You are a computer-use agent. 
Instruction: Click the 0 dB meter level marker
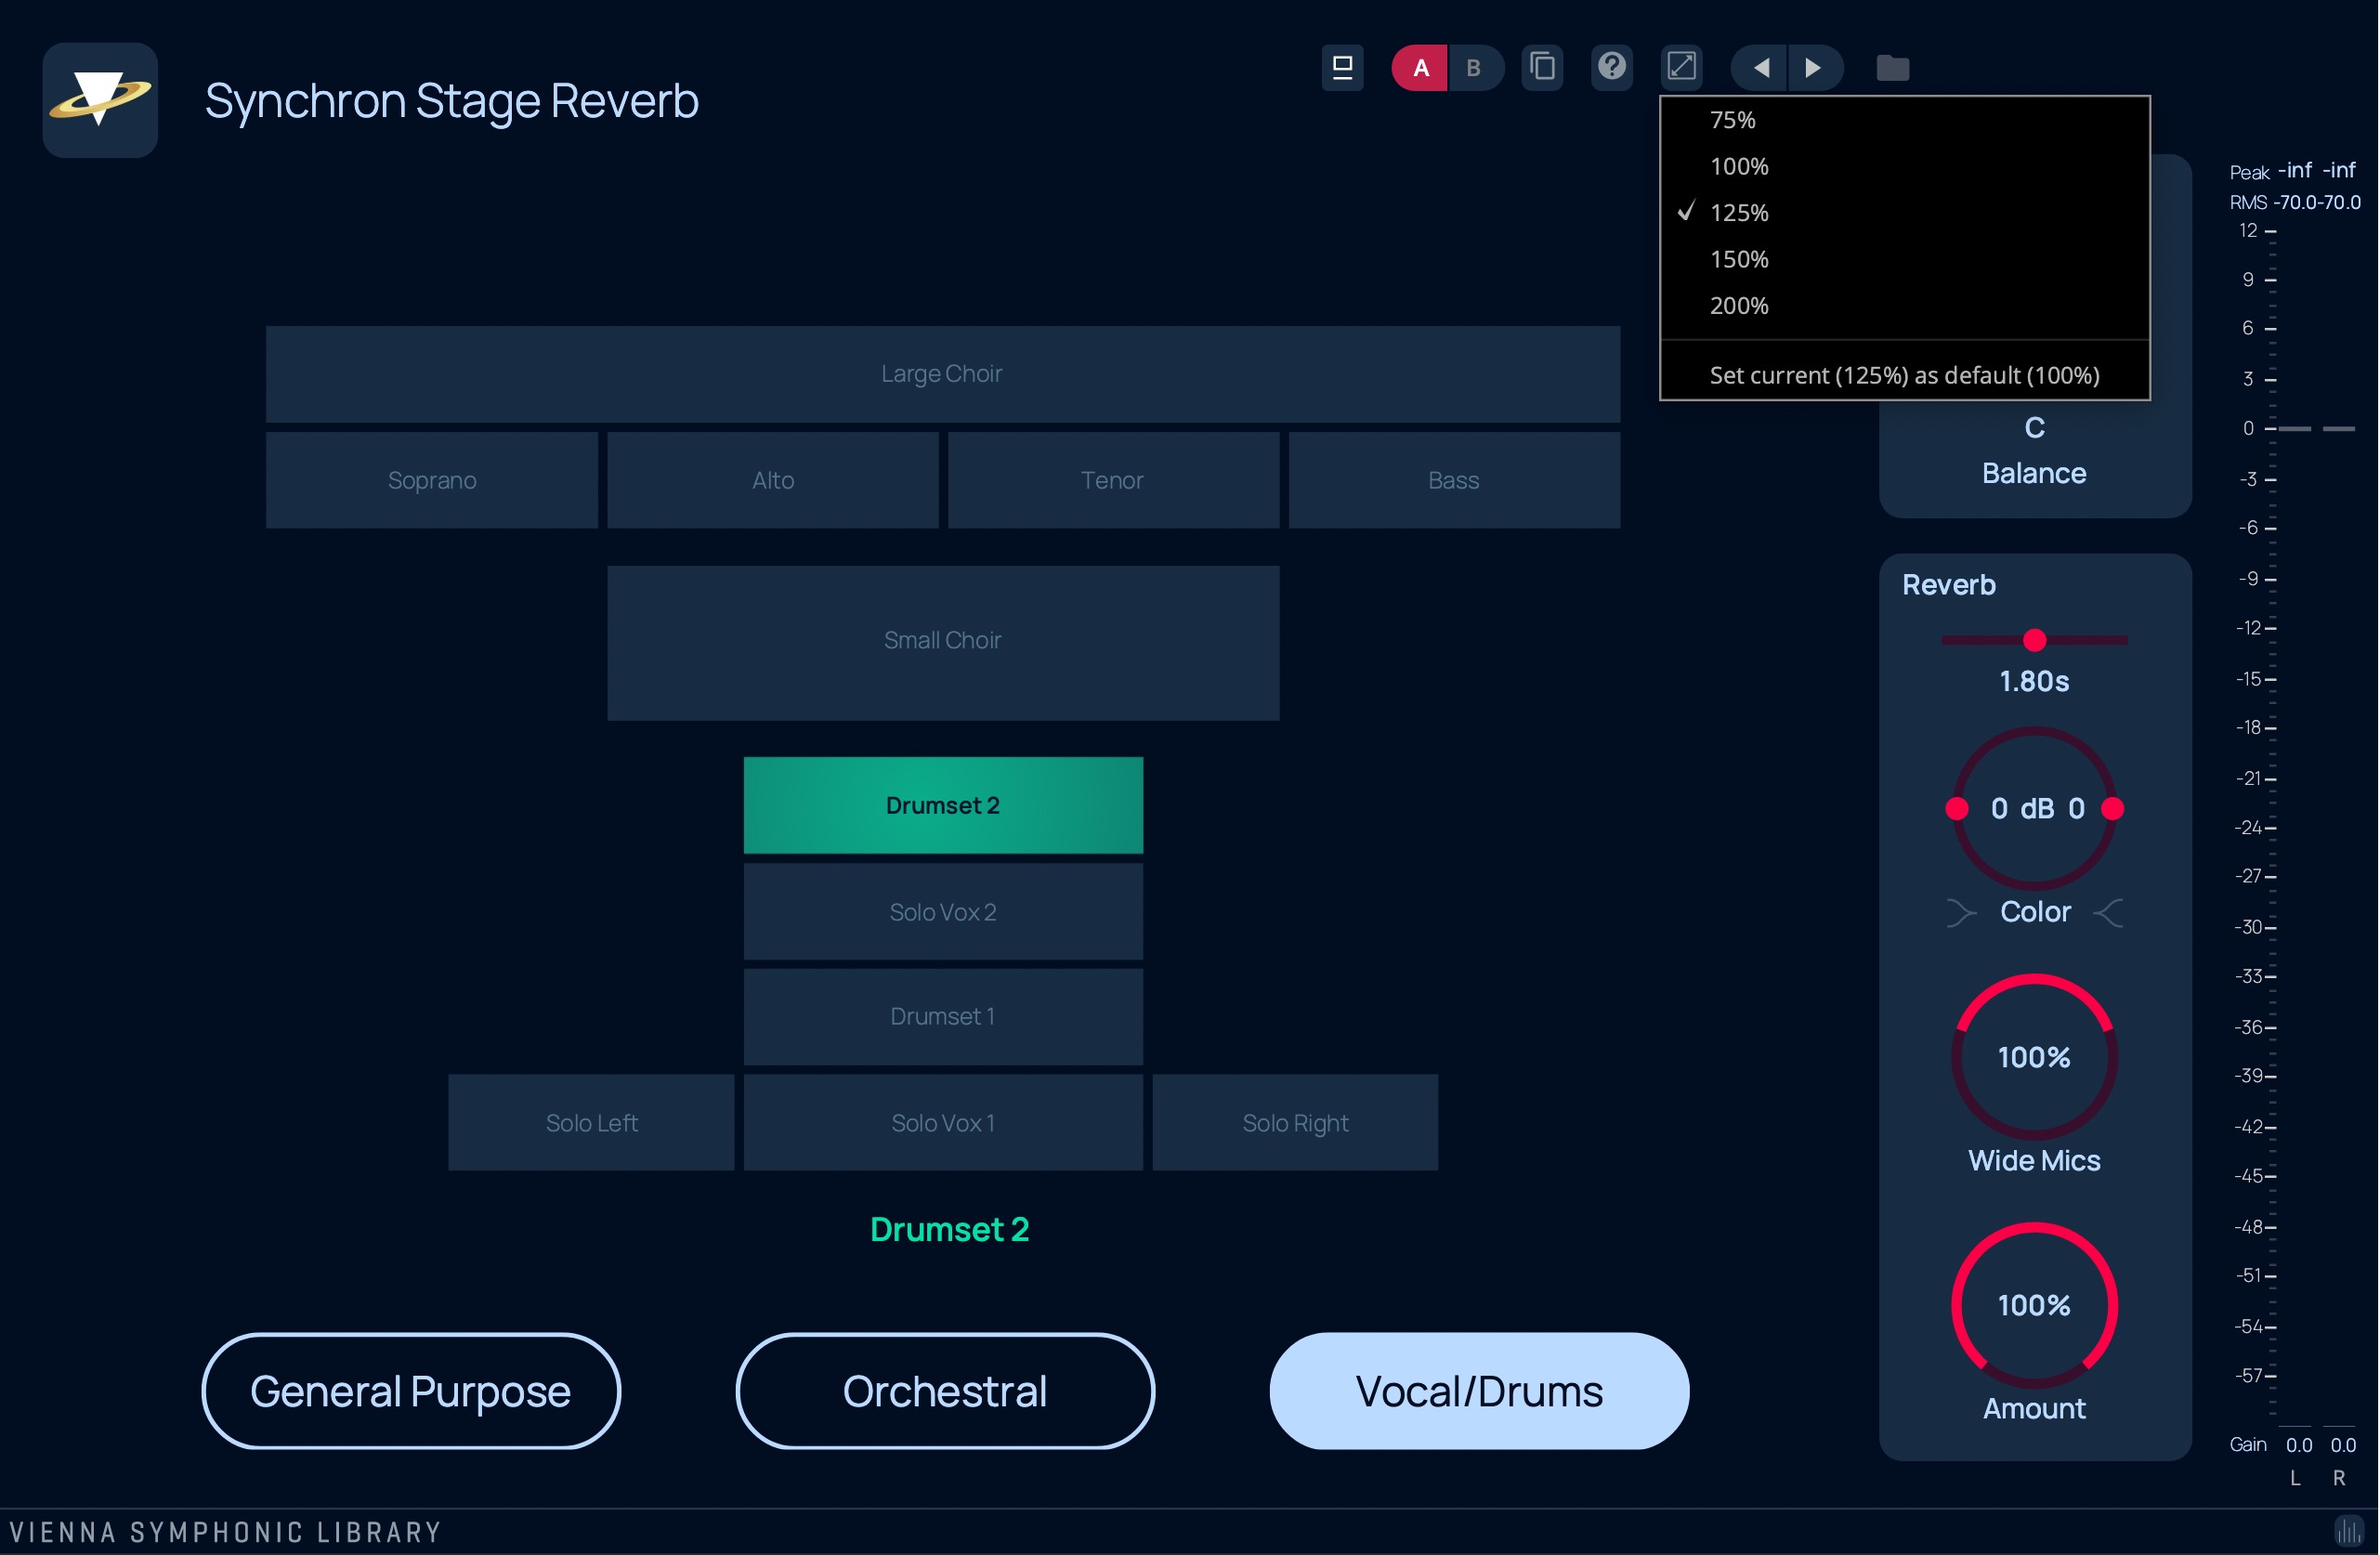pyautogui.click(x=2248, y=428)
